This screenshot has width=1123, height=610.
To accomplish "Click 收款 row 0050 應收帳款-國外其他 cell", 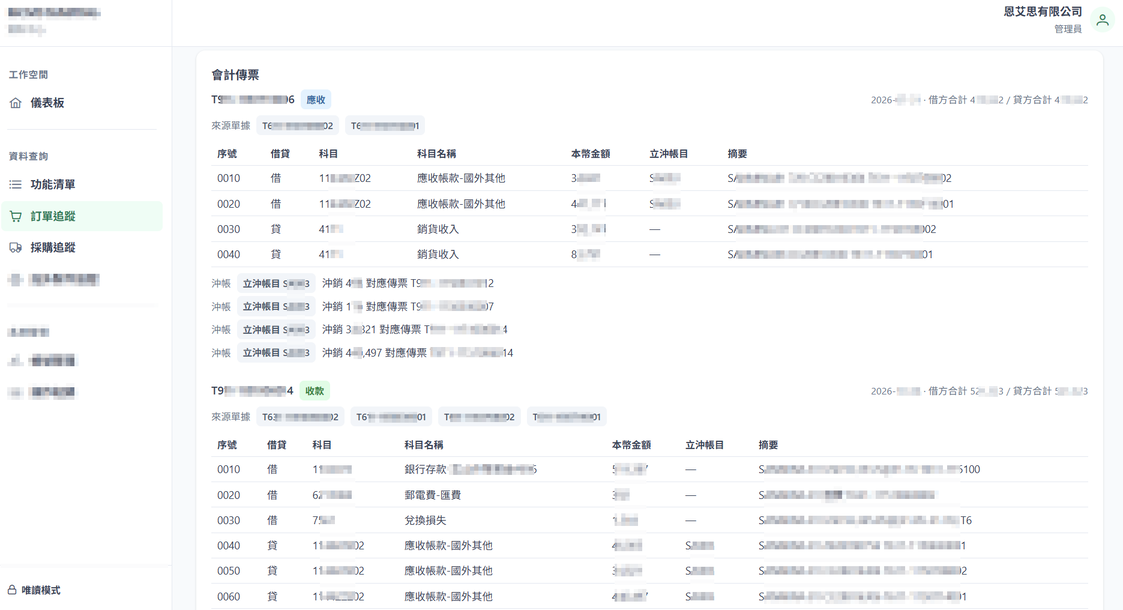I will 448,571.
